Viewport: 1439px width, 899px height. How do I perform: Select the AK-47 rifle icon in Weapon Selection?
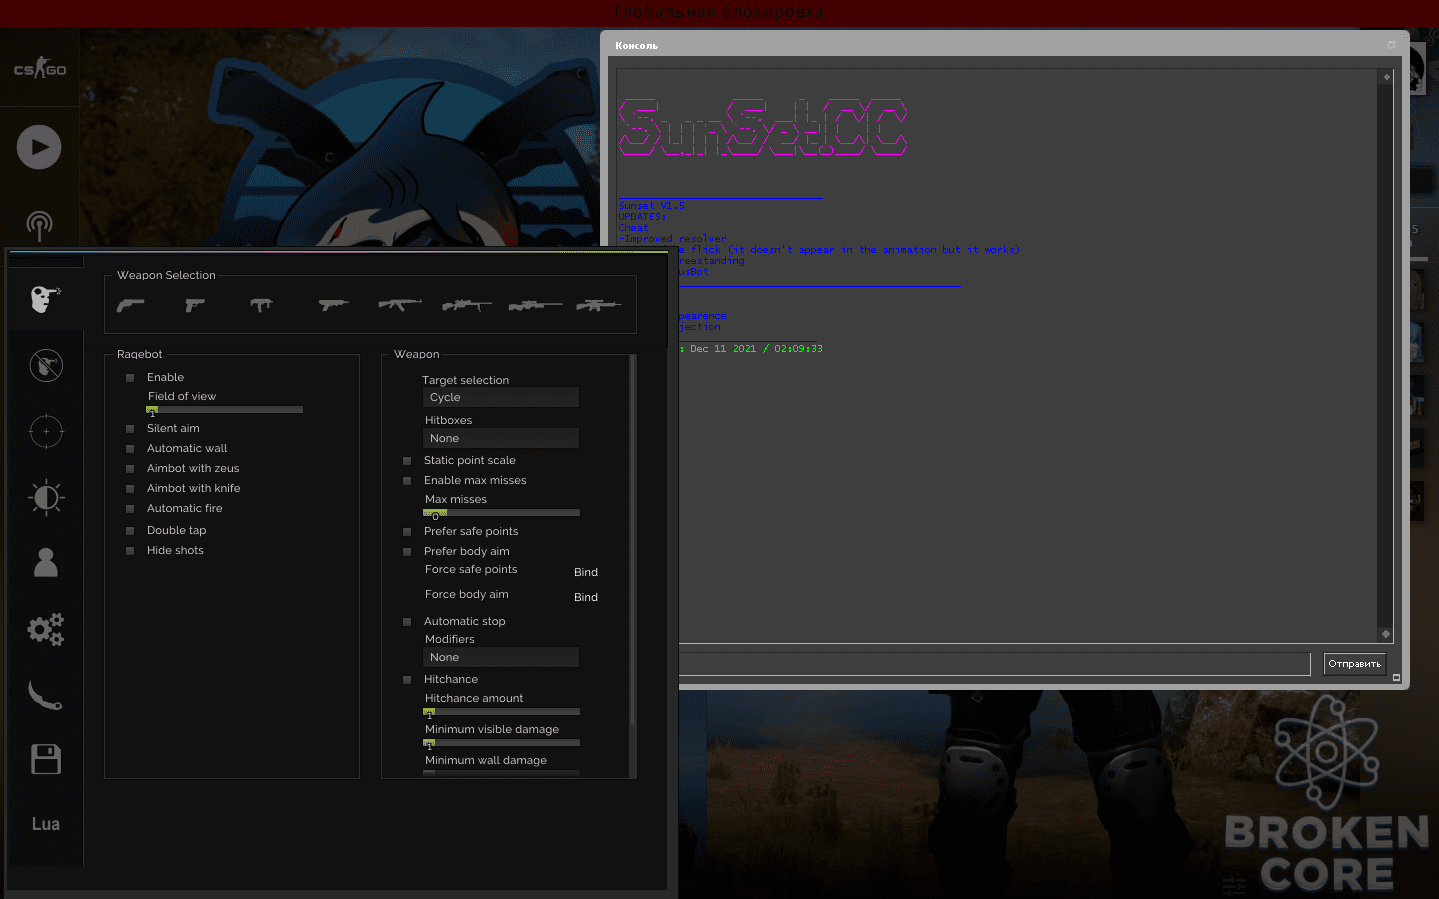click(399, 305)
